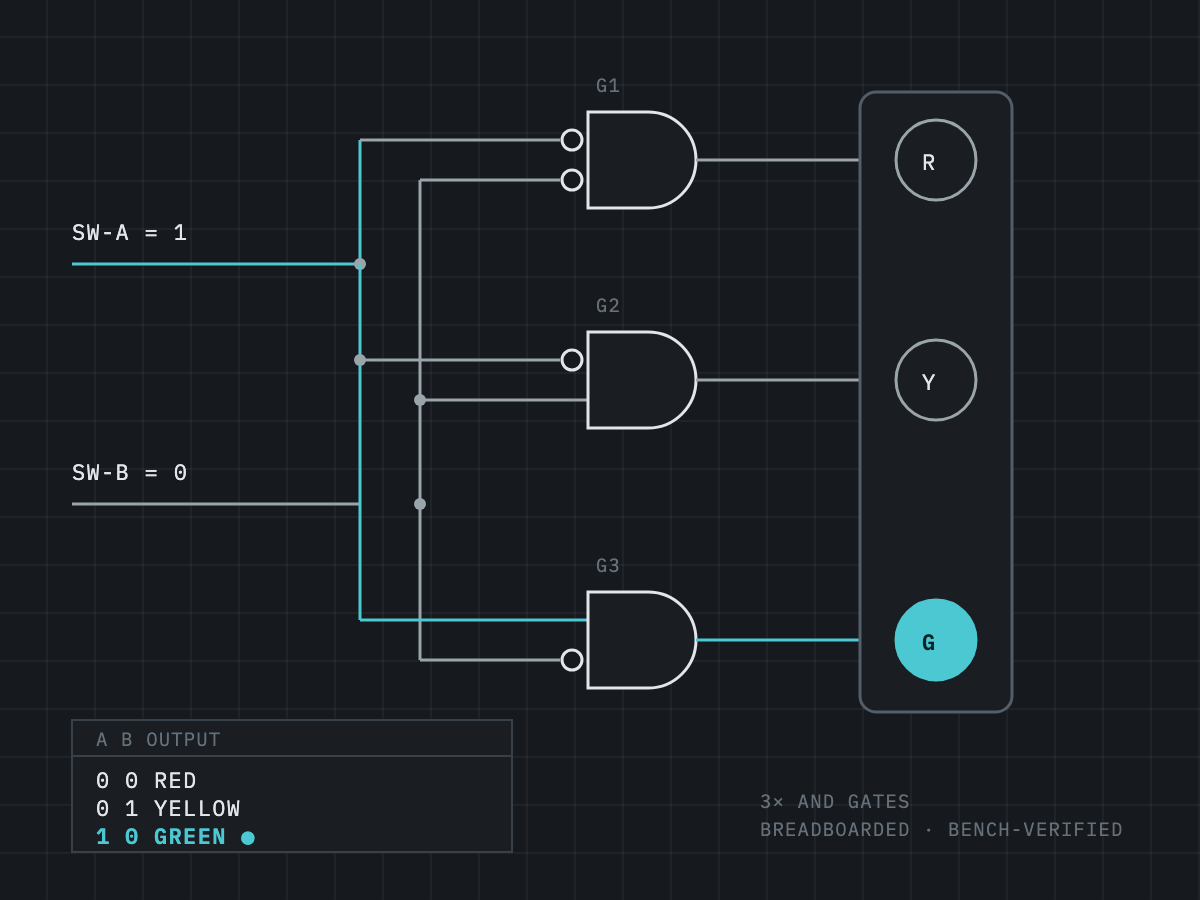Toggle the SW-B = 0 switch label

point(129,473)
